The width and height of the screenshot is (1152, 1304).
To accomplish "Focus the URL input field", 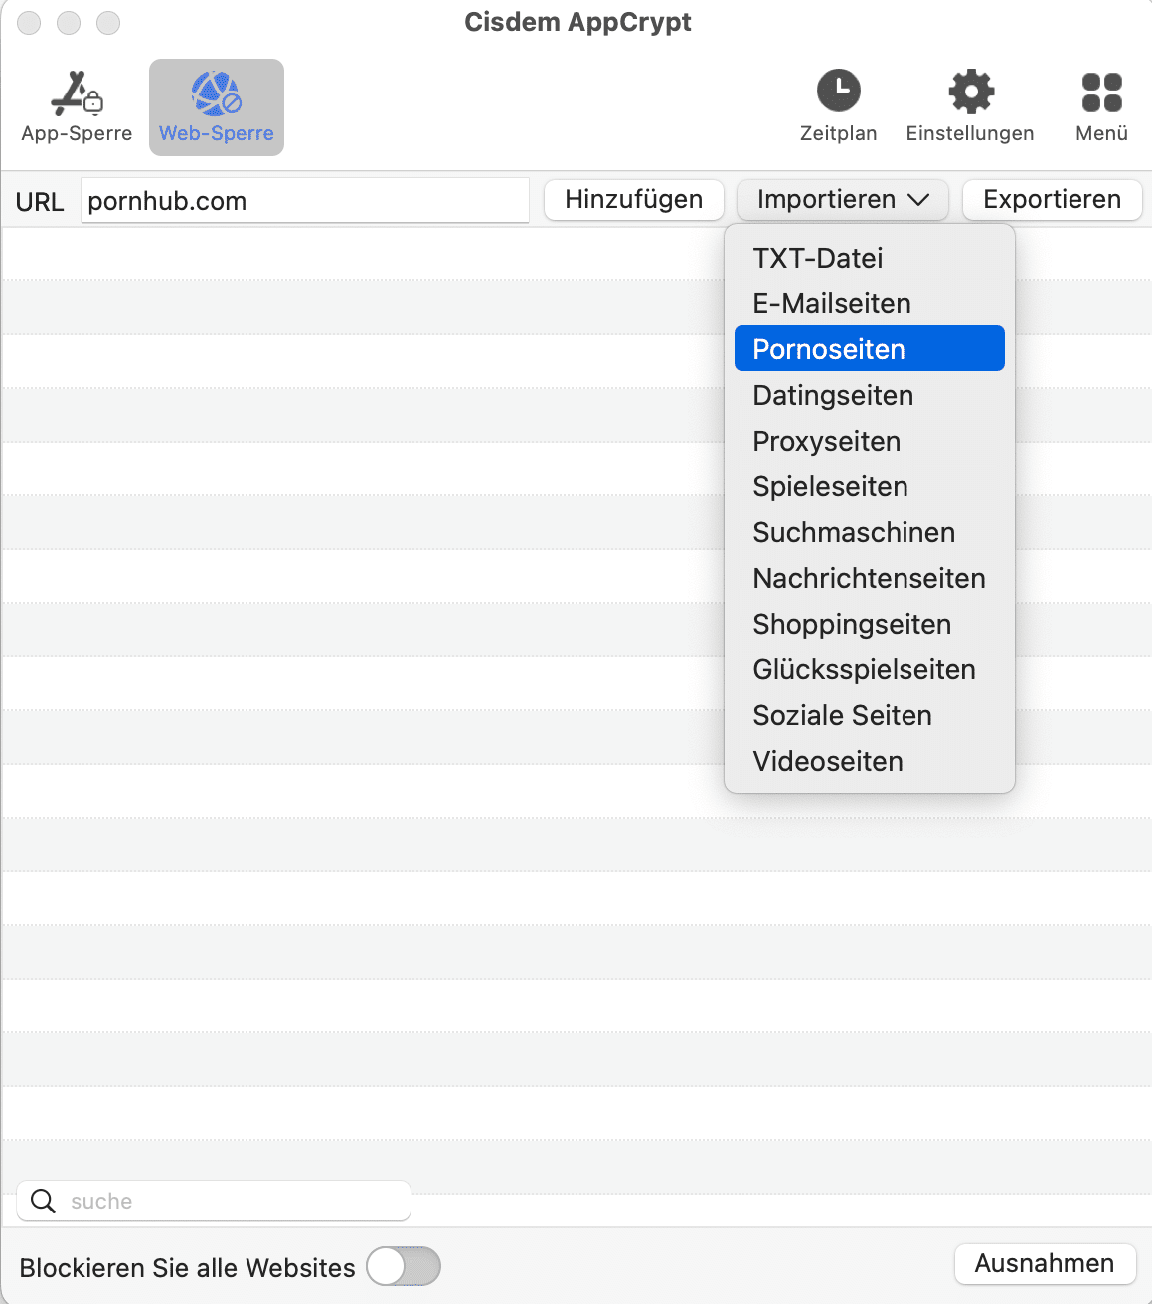I will [304, 201].
